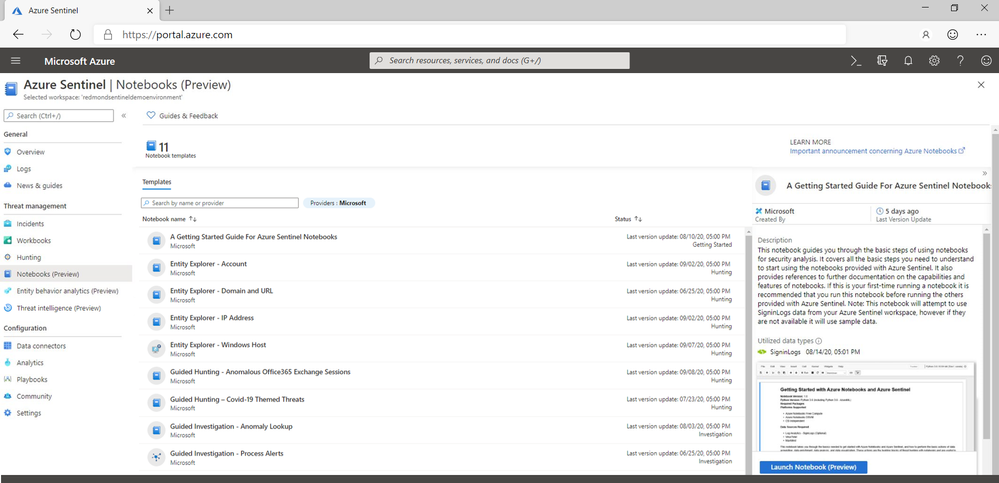Open the help question mark icon

click(960, 61)
